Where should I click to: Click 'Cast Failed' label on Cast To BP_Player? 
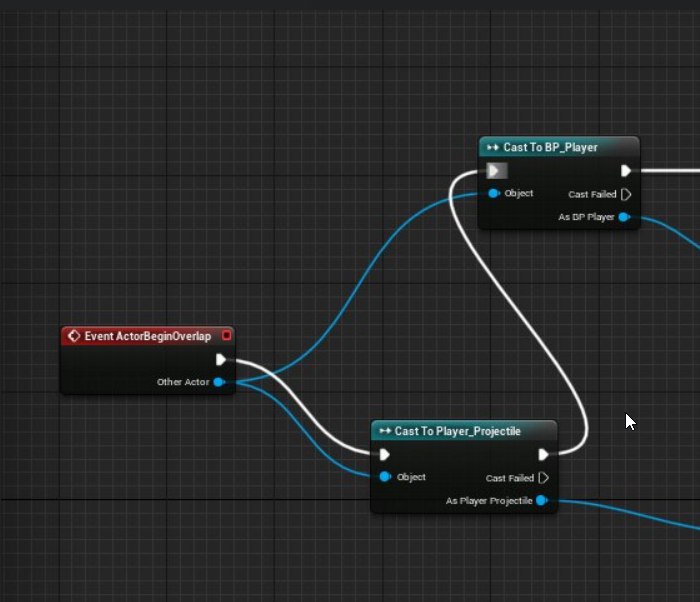coord(592,194)
